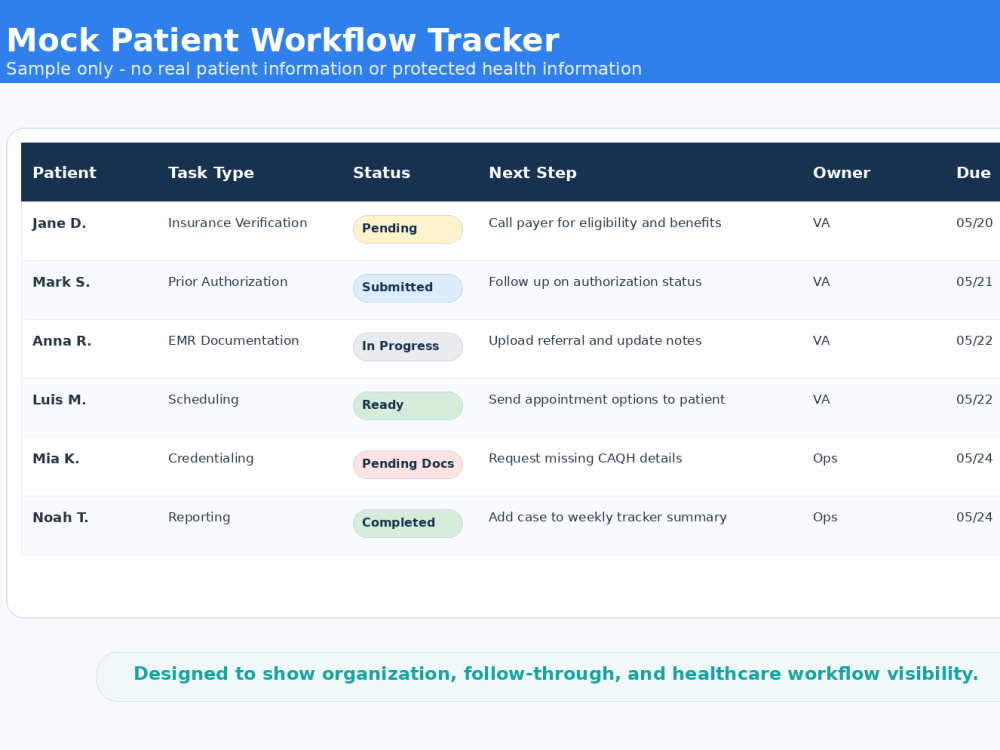Click the EMR Documentation task type cell
This screenshot has width=1000, height=750.
[233, 341]
